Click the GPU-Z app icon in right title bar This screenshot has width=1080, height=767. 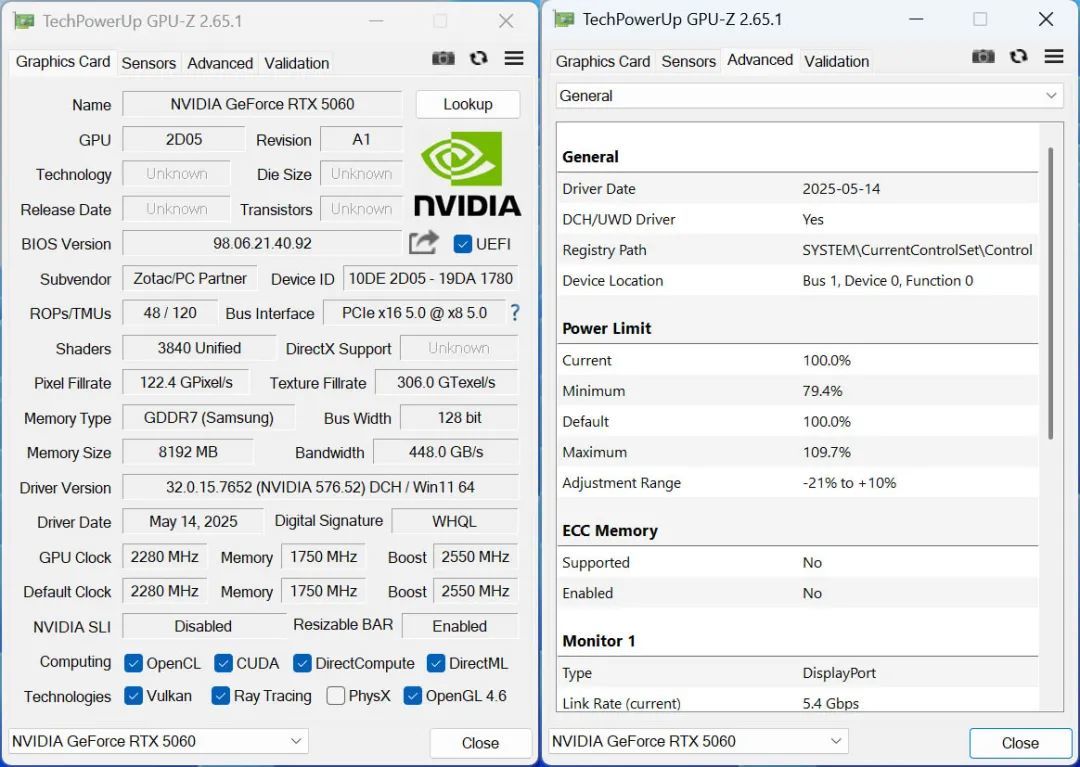pos(564,19)
